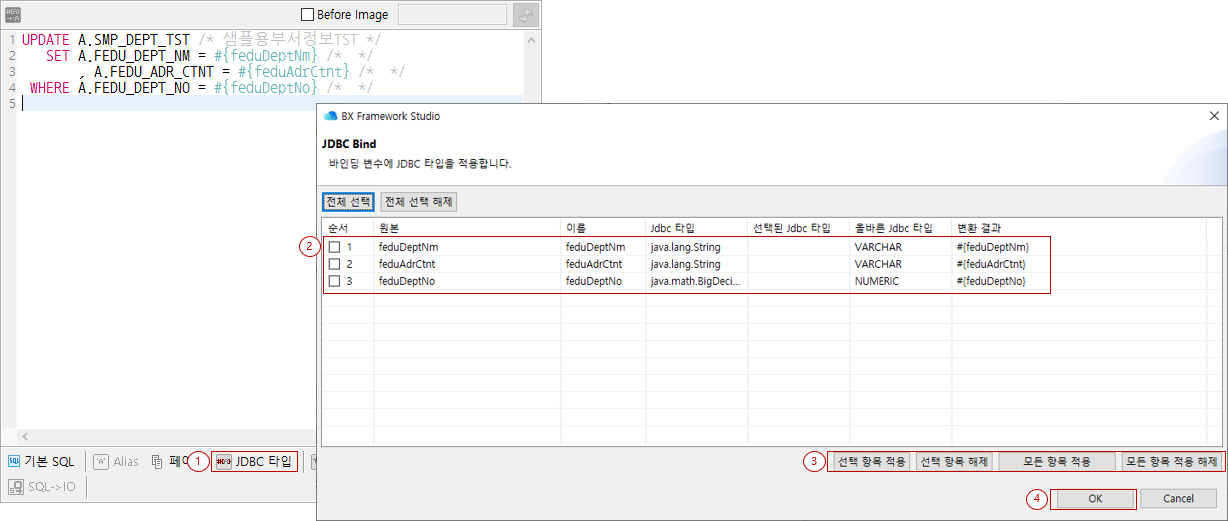Click the paging (페이) copy icon
This screenshot has width=1228, height=521.
pos(157,461)
